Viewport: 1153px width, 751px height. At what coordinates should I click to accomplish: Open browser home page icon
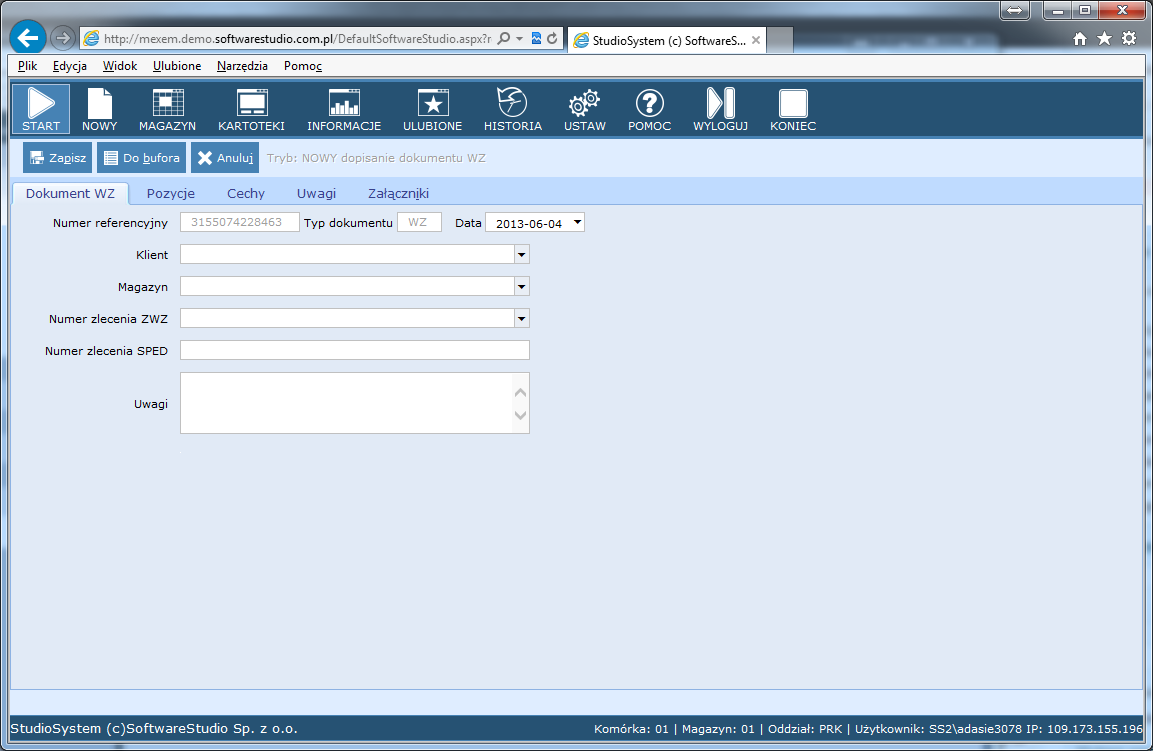[1079, 39]
